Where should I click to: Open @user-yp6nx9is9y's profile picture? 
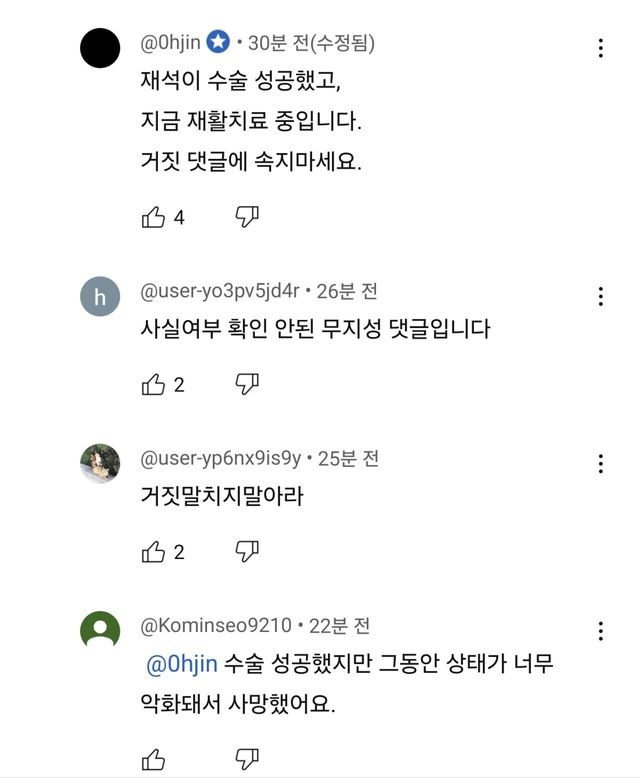tap(100, 463)
